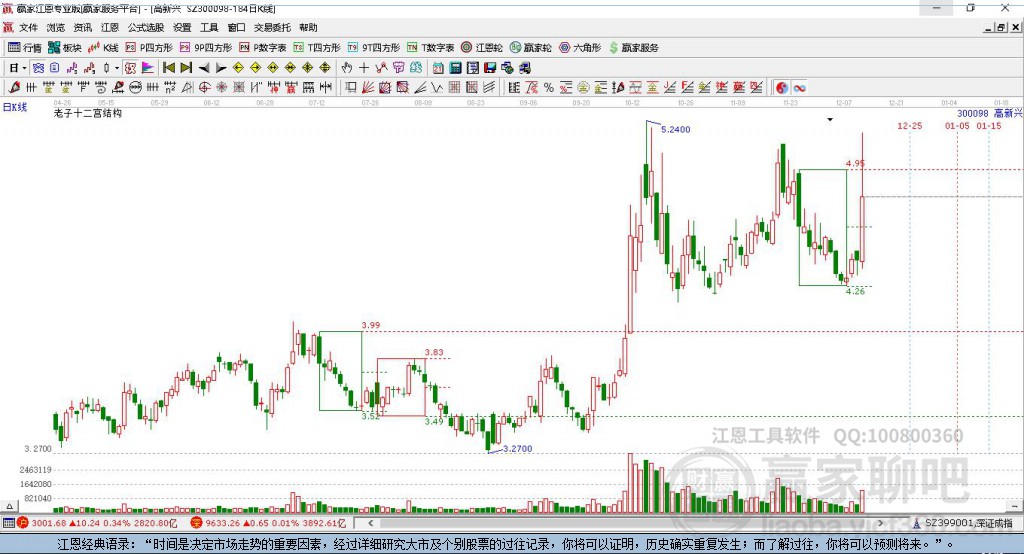Jump to first bar with skip-start icon

pyautogui.click(x=168, y=68)
